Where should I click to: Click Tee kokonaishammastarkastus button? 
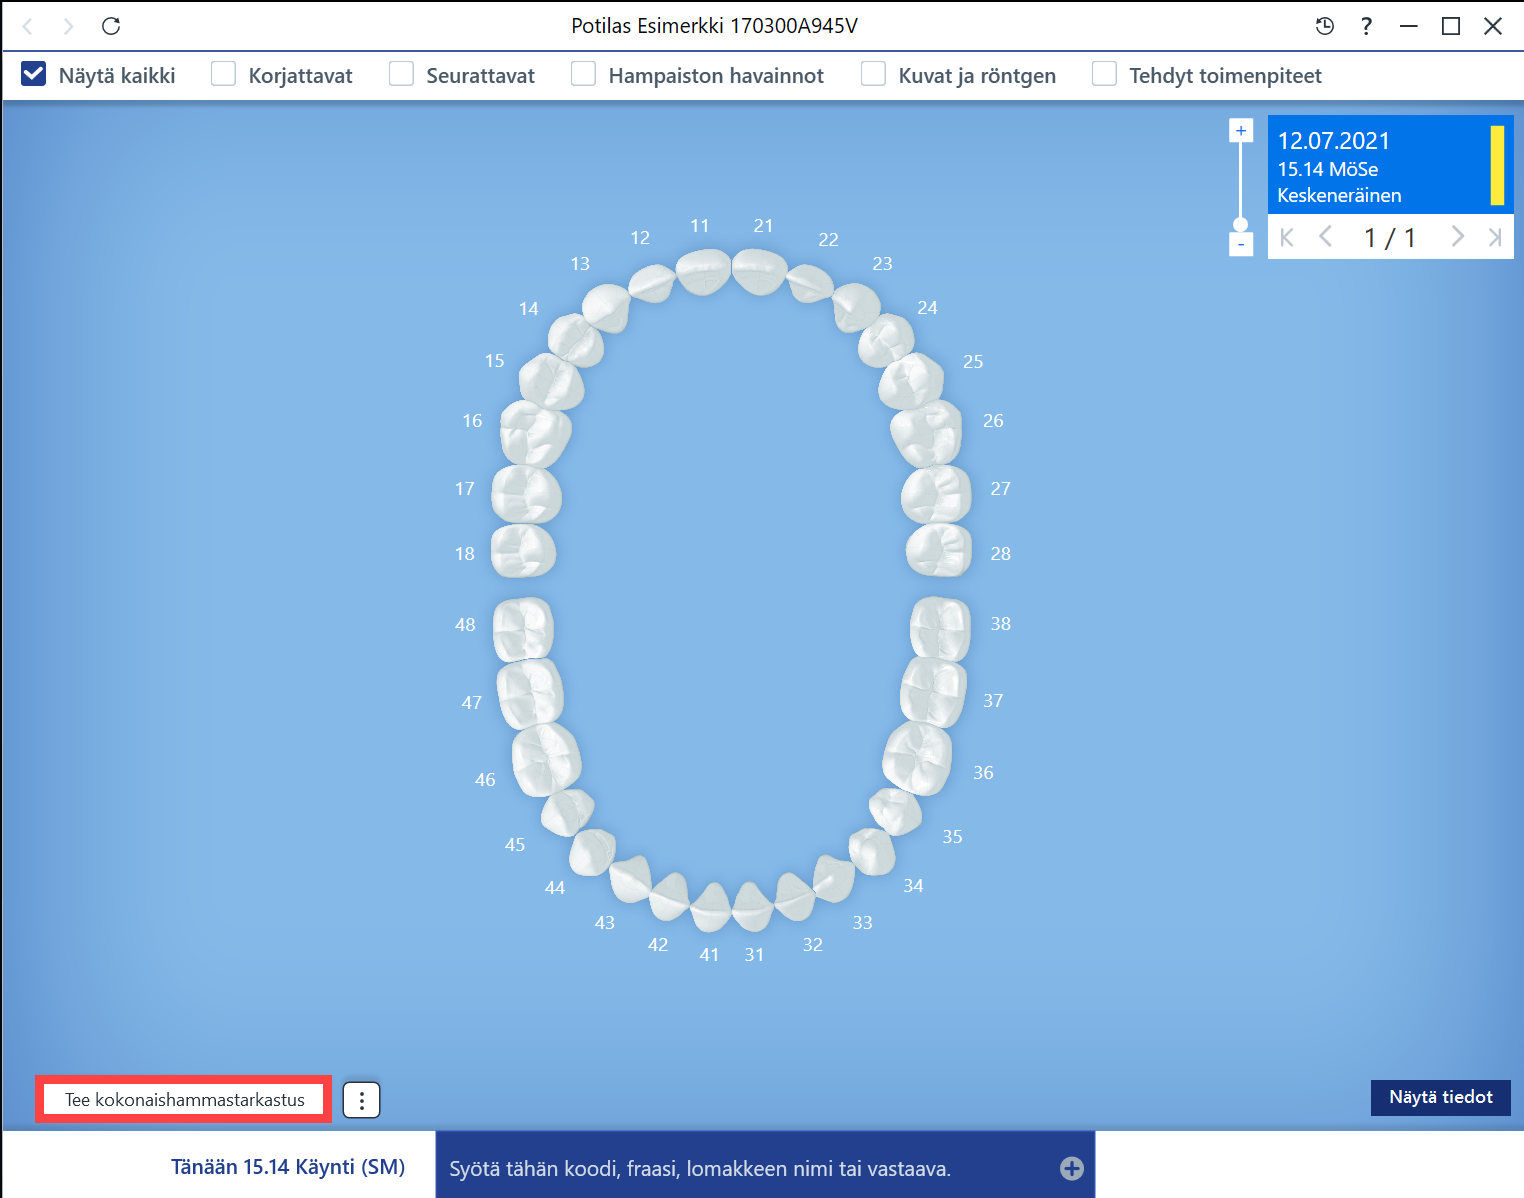pos(184,1100)
